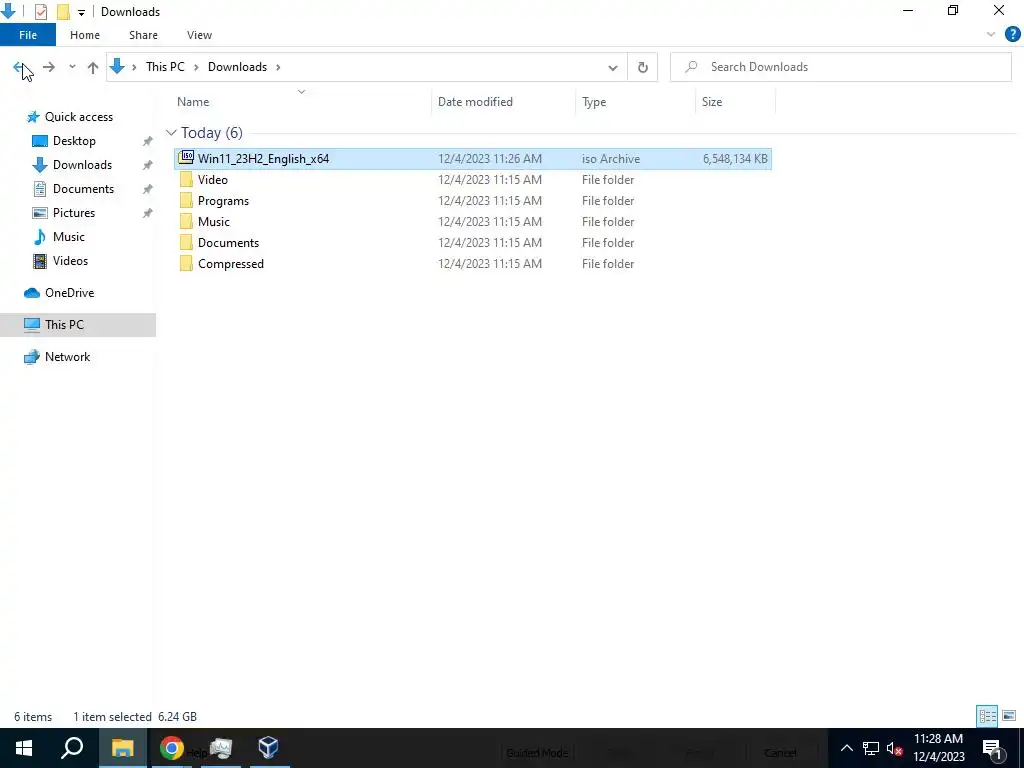Screen dimensions: 1024x768
Task: Open the Share ribbon tab
Action: pos(143,35)
